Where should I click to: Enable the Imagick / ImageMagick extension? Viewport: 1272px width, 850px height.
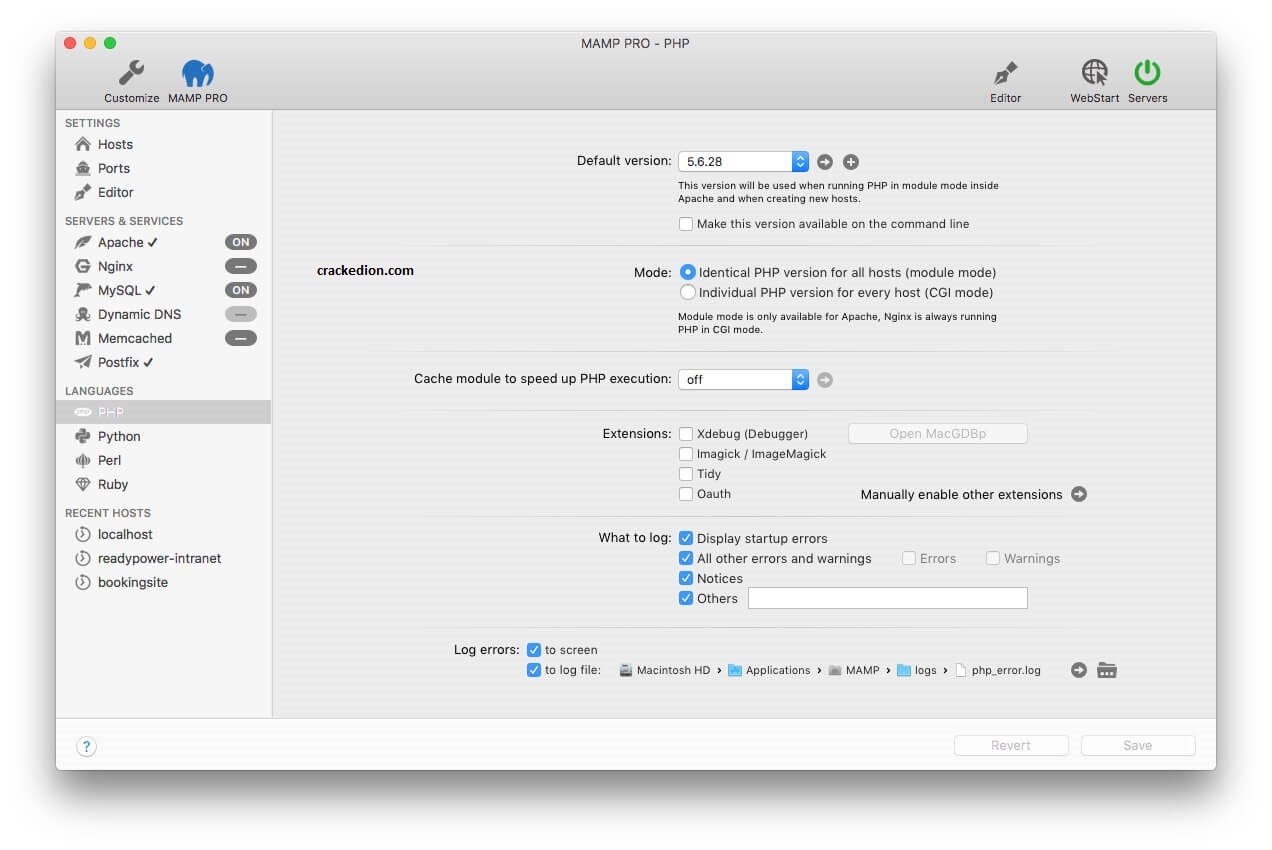pos(686,454)
